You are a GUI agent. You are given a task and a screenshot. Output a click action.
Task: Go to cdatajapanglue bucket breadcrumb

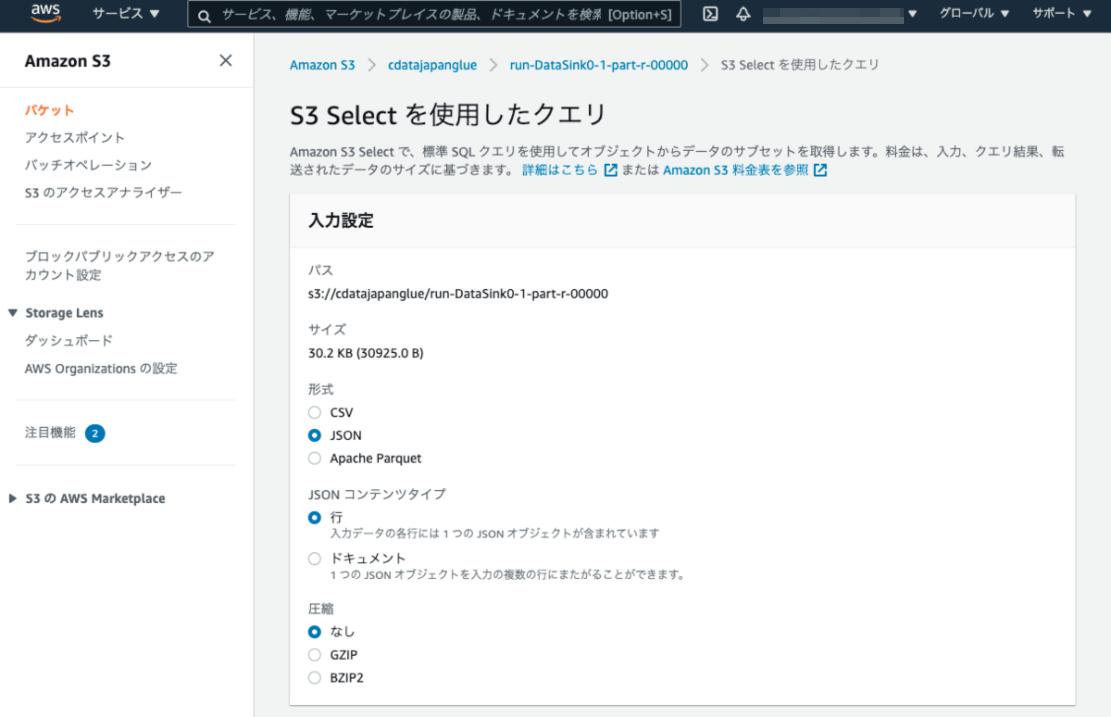tap(432, 65)
